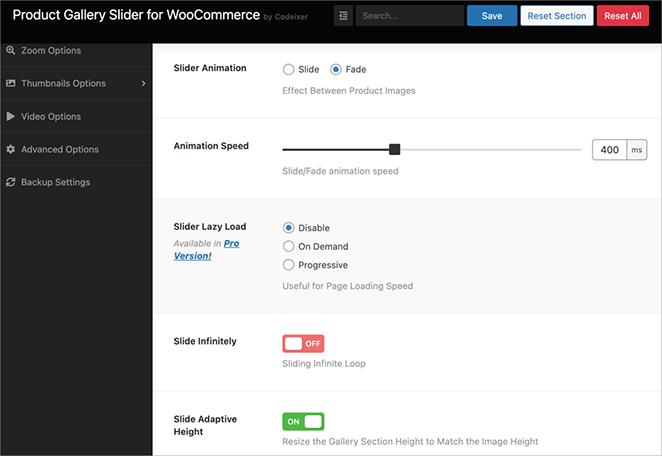Click the Video Options play icon
Image resolution: width=662 pixels, height=456 pixels.
[x=11, y=117]
